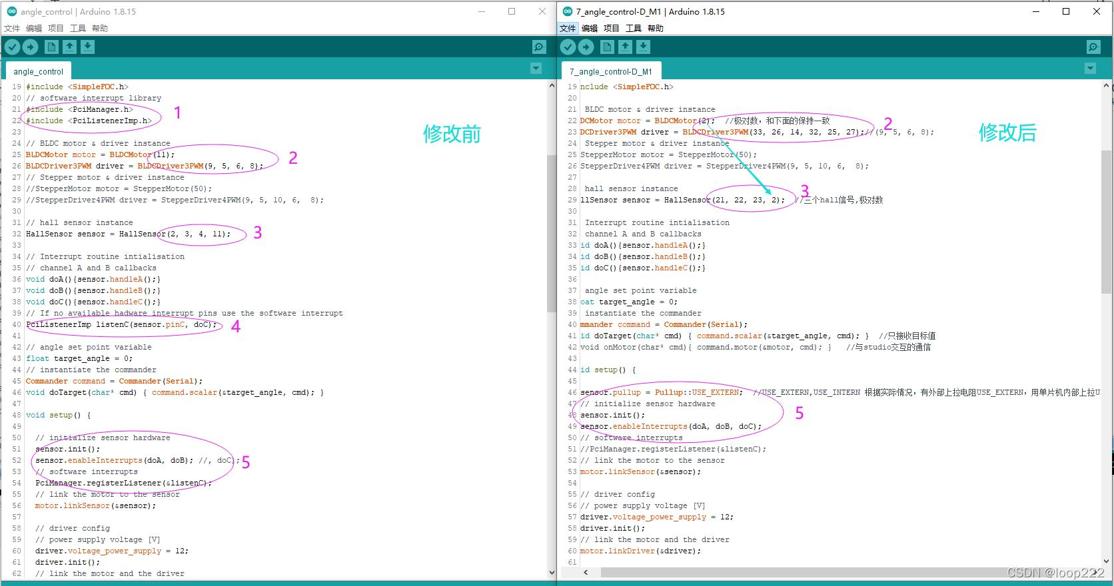The width and height of the screenshot is (1114, 586).
Task: Open 项目 menu in 7_angle_control-D_M1 window
Action: (612, 28)
